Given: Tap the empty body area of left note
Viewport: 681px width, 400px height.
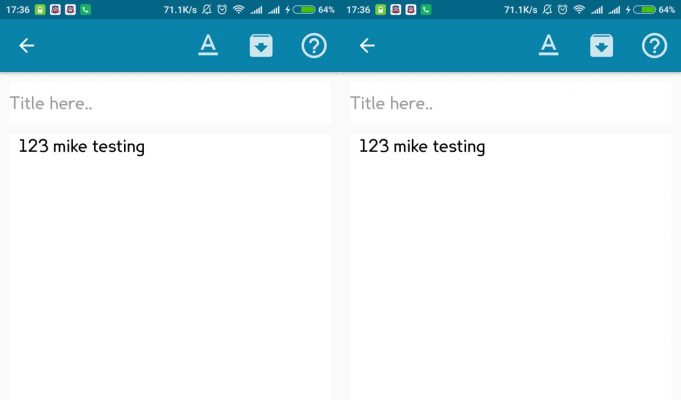Looking at the screenshot, I should (170, 278).
